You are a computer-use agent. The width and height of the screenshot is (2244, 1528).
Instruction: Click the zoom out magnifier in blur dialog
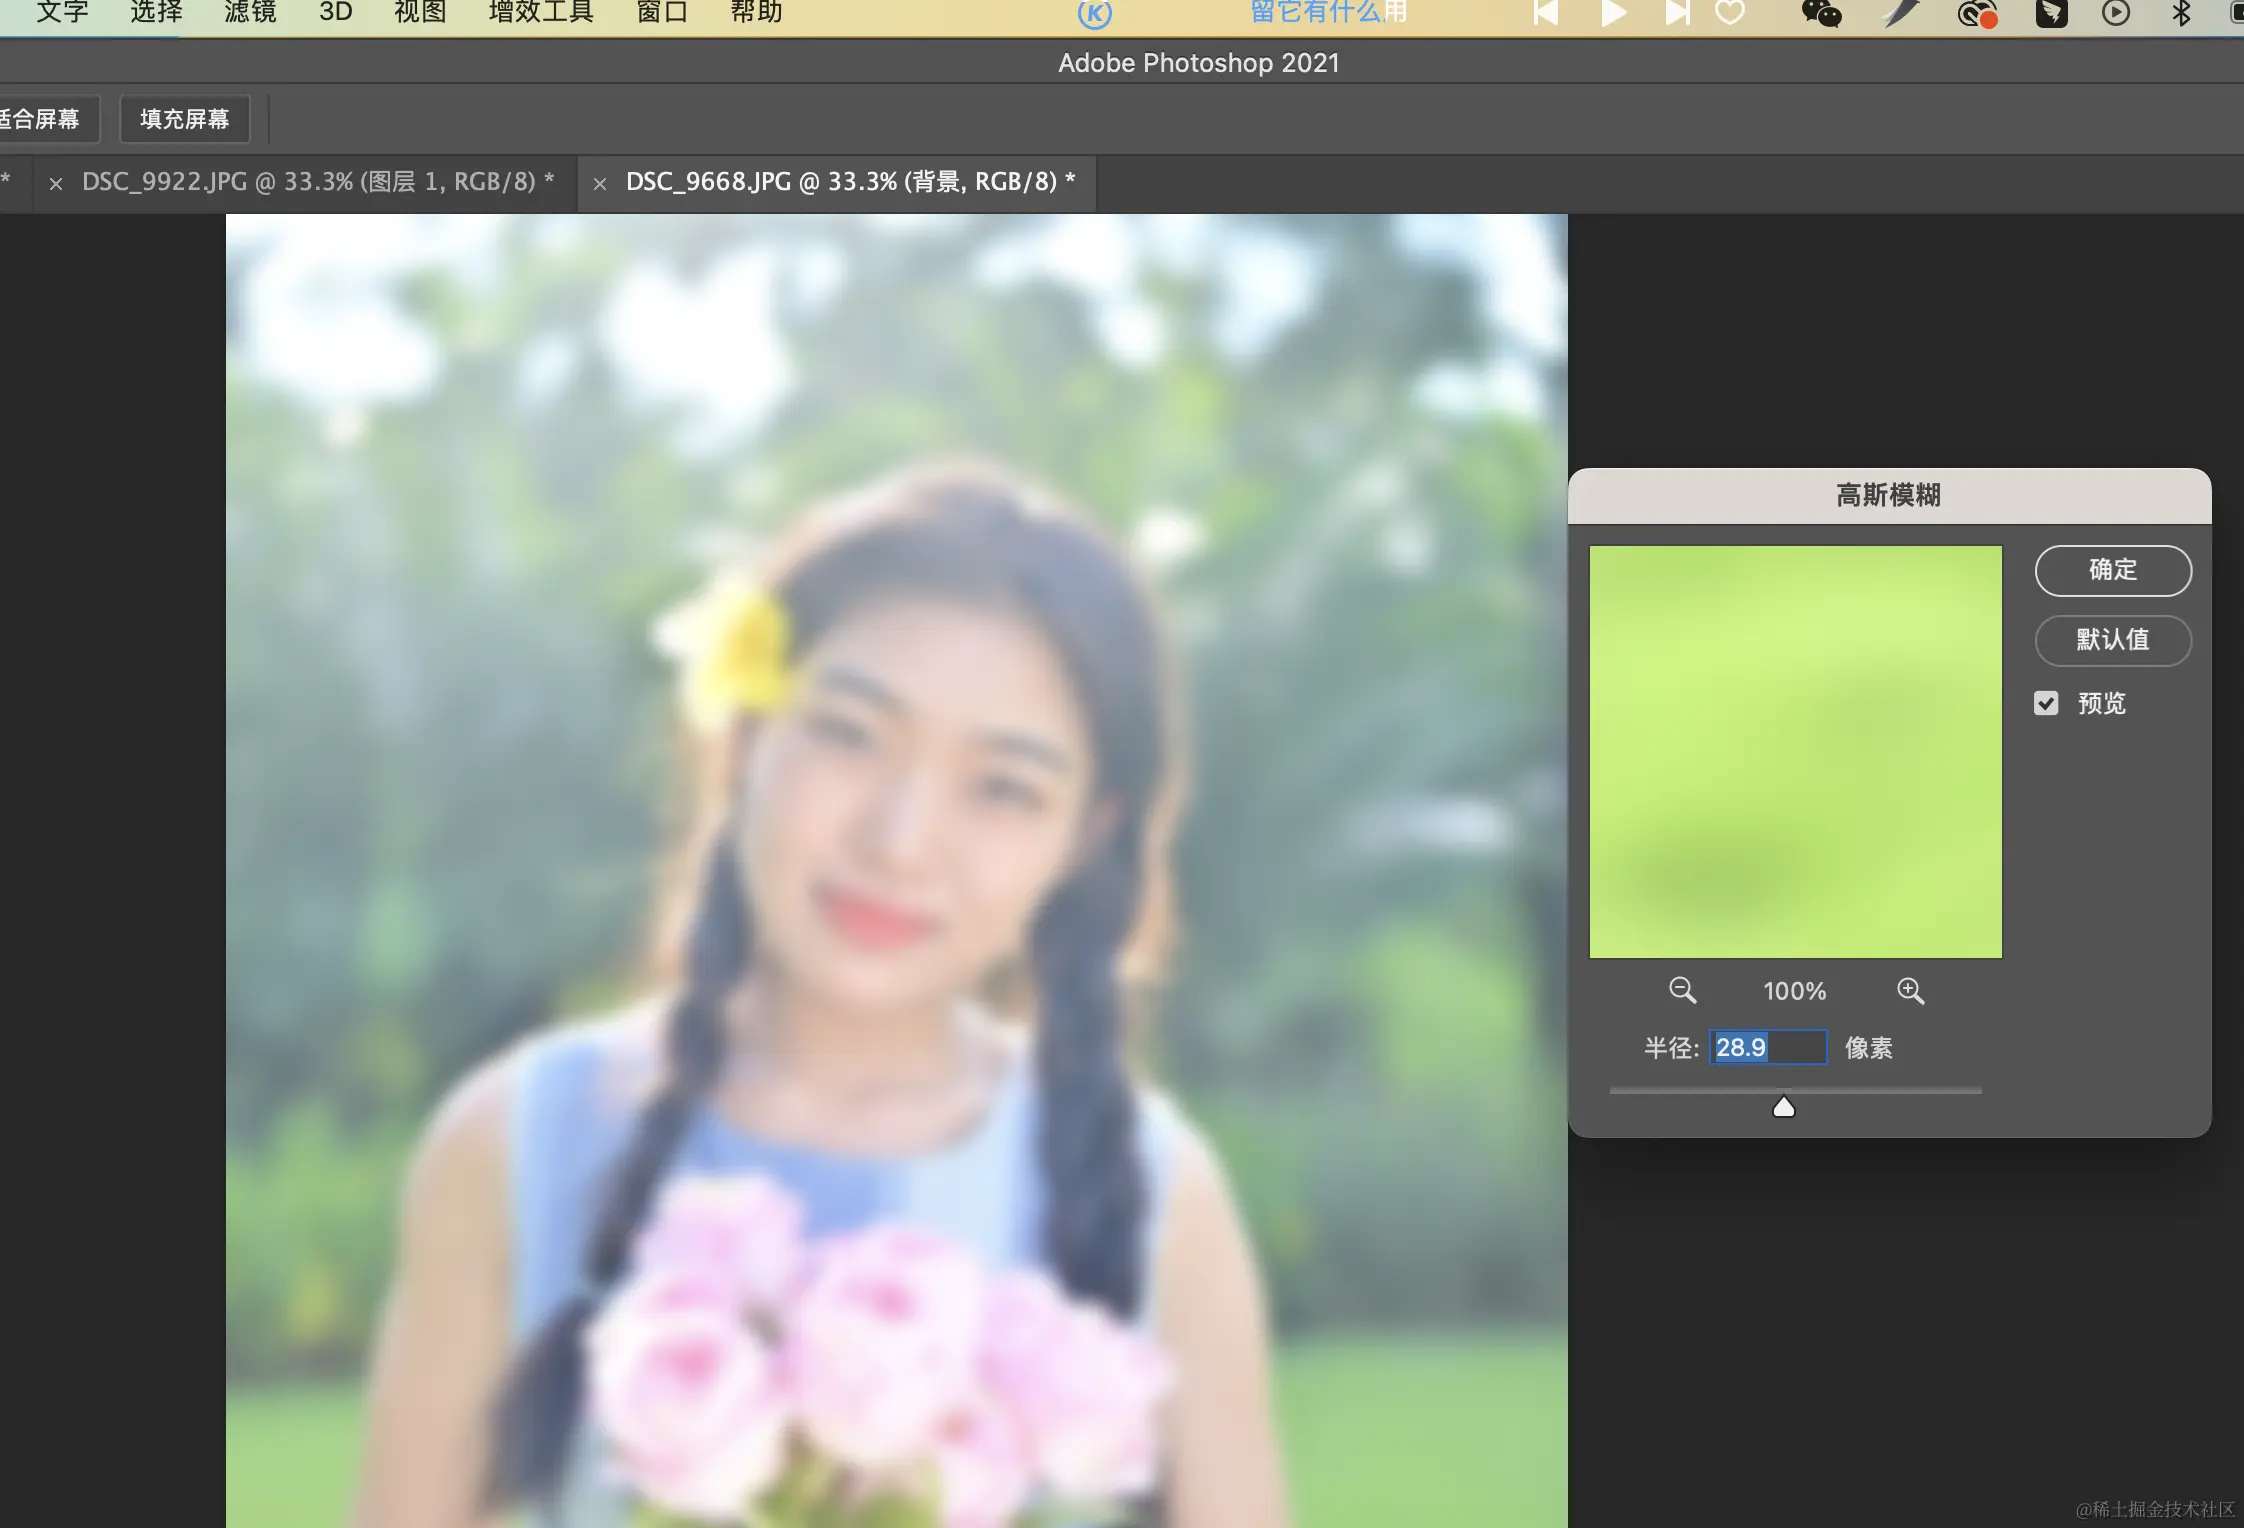1682,990
